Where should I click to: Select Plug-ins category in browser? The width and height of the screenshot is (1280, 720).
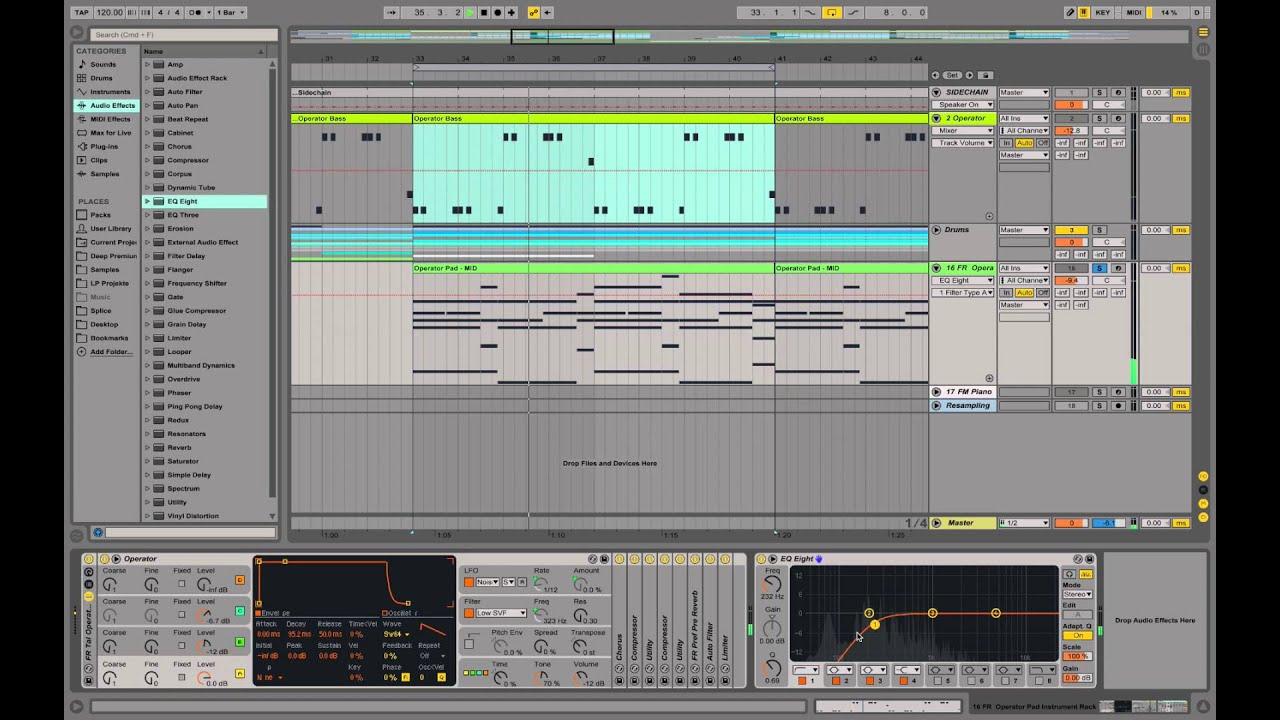103,146
